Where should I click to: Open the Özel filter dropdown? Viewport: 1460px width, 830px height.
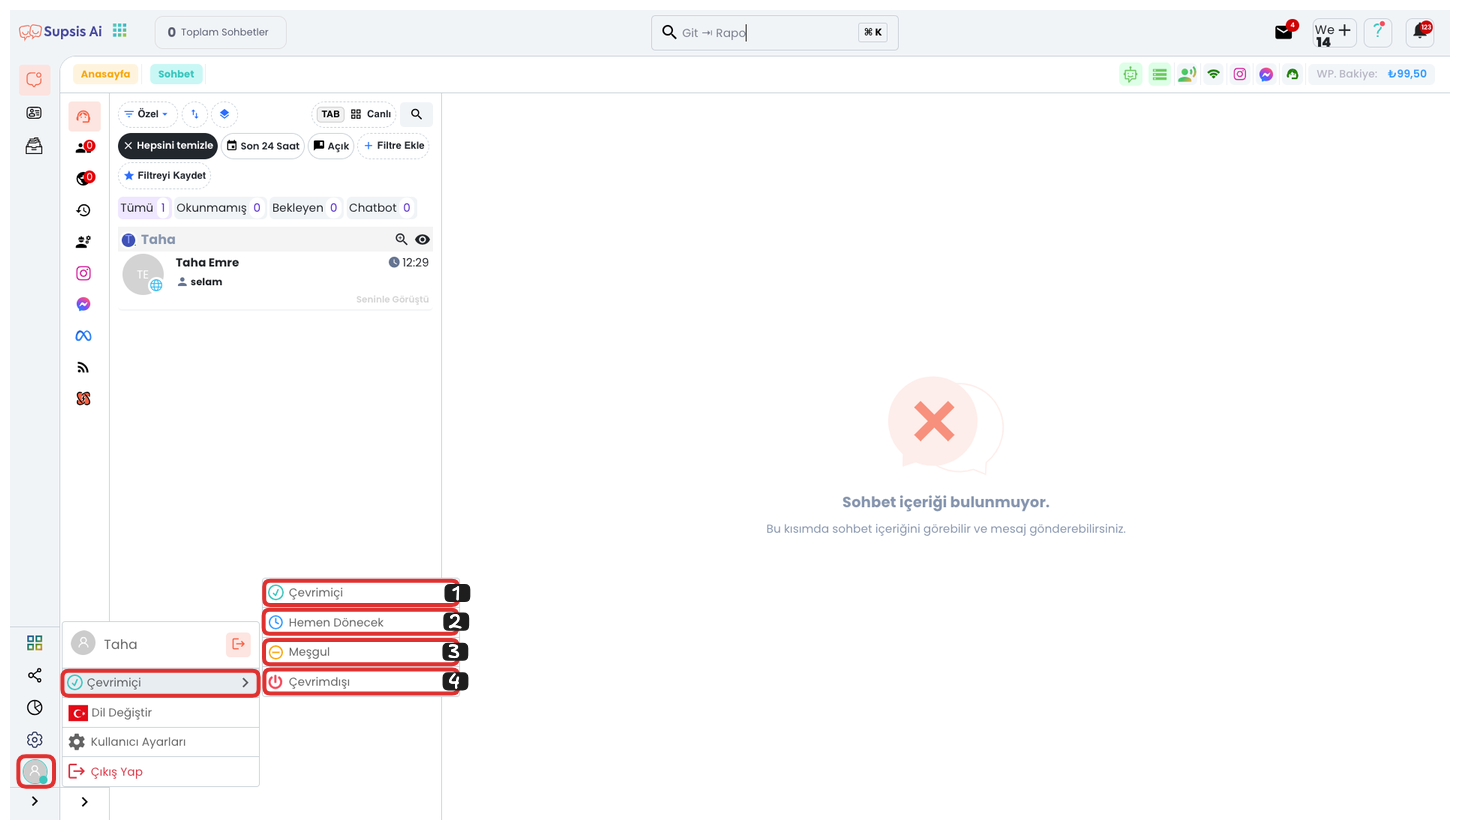[147, 114]
